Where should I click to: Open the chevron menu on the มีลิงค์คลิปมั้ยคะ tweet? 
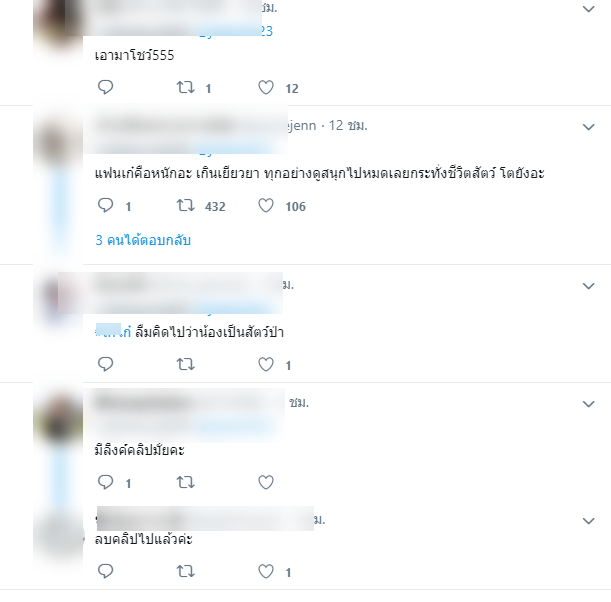[588, 404]
